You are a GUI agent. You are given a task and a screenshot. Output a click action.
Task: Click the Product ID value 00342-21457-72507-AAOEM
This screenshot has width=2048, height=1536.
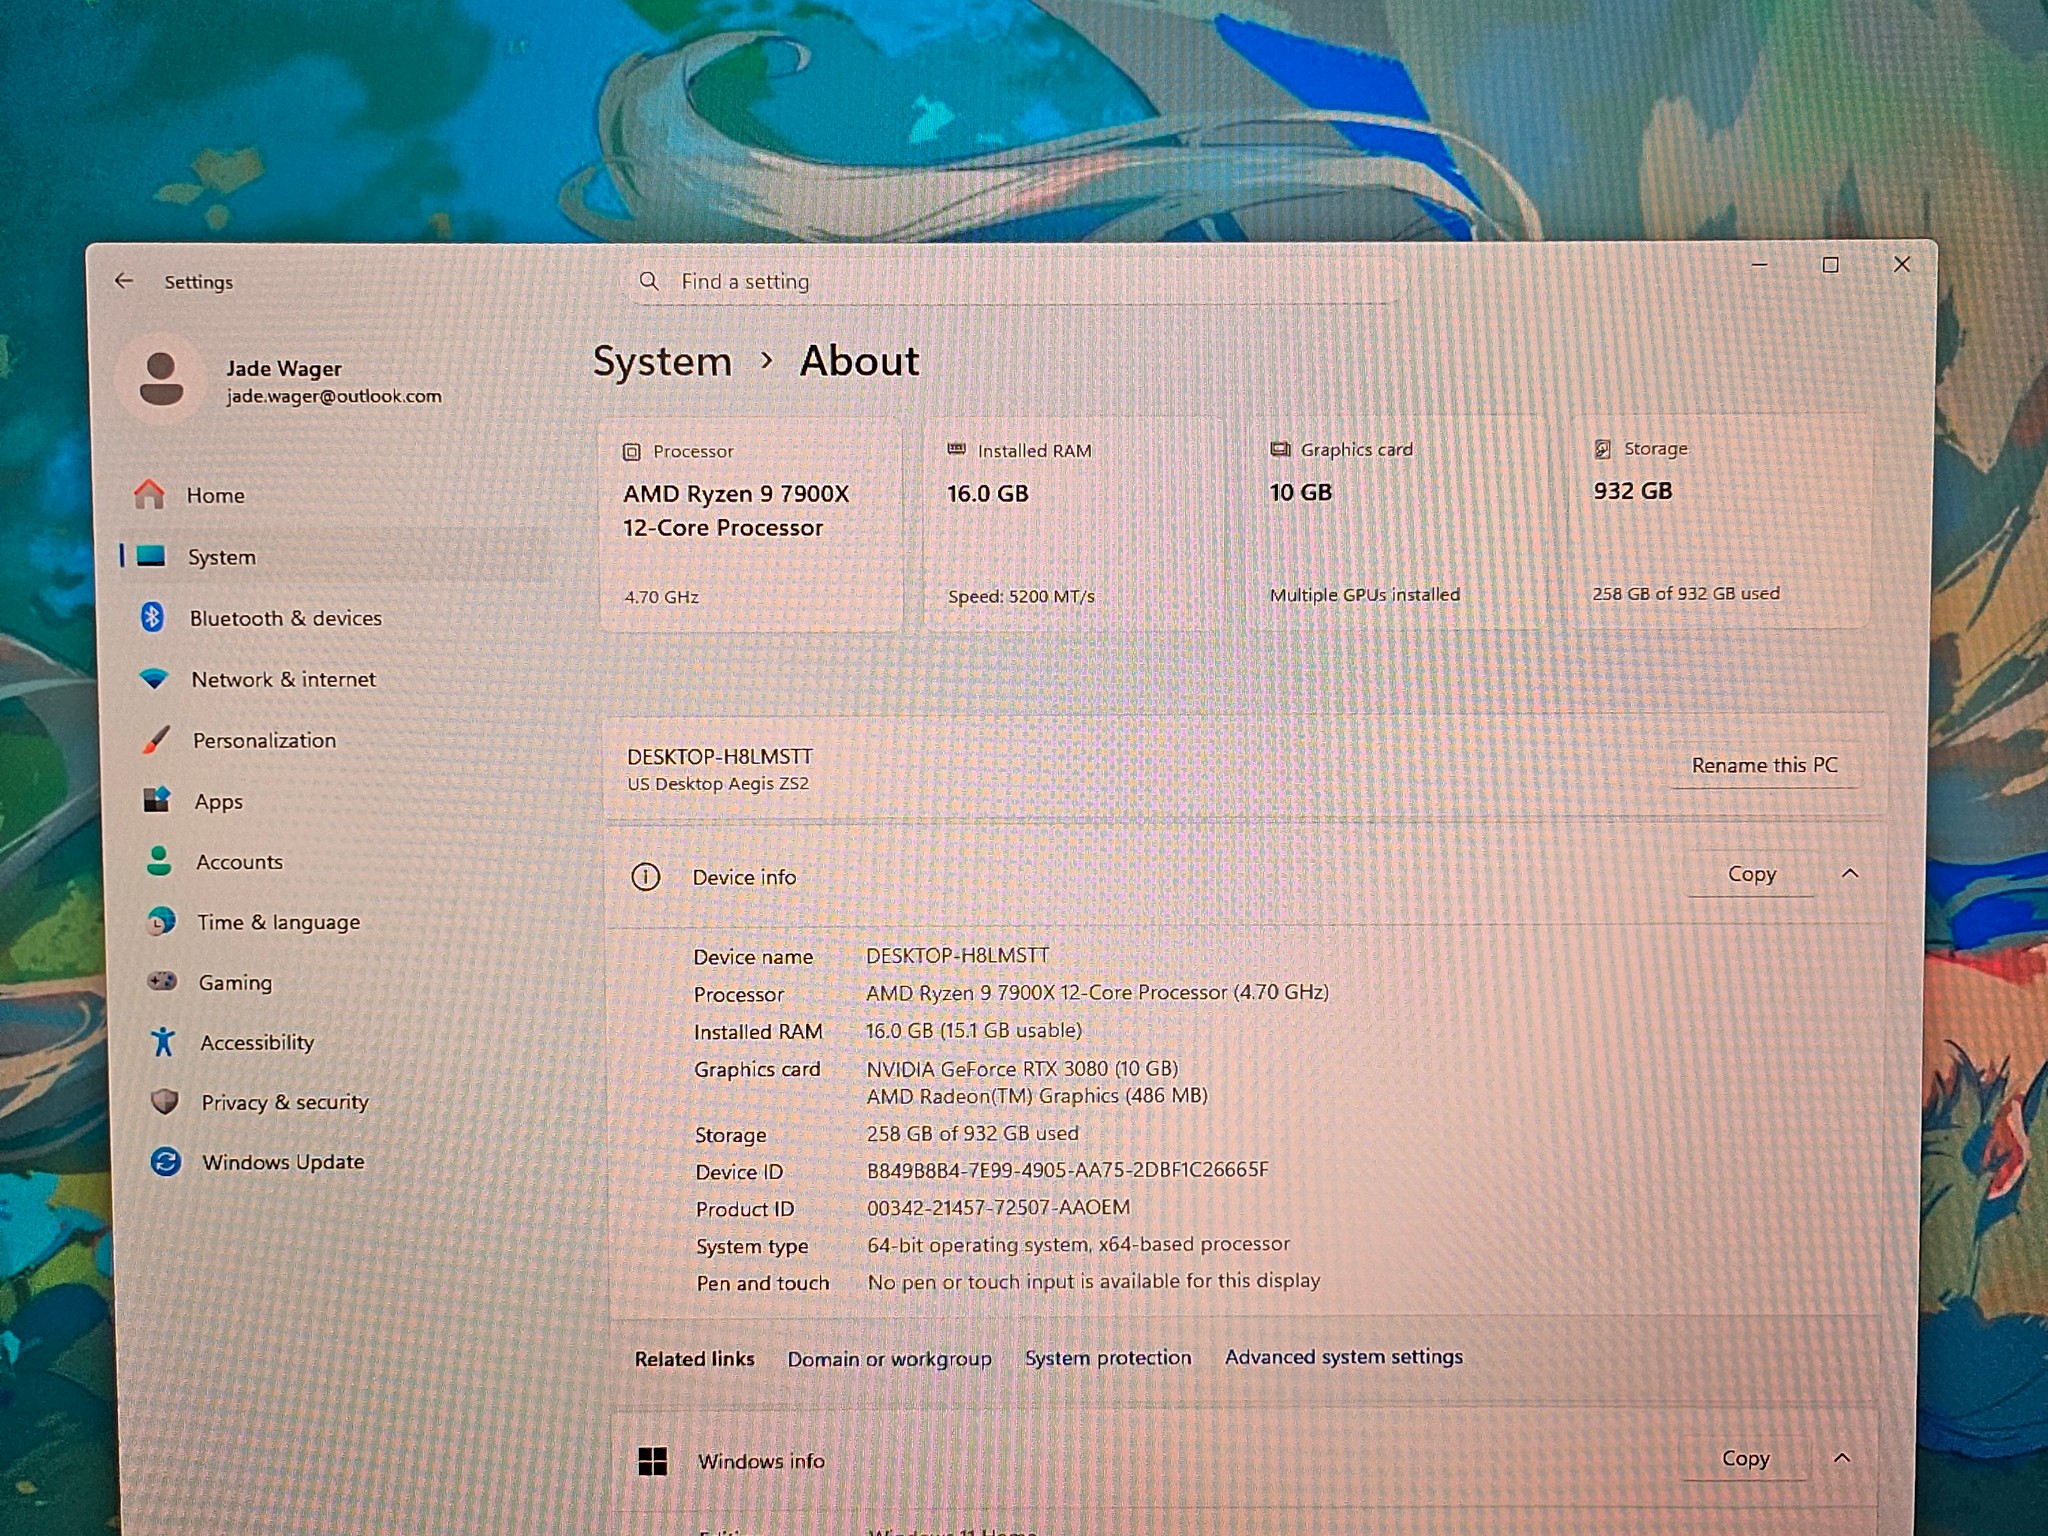[x=998, y=1208]
